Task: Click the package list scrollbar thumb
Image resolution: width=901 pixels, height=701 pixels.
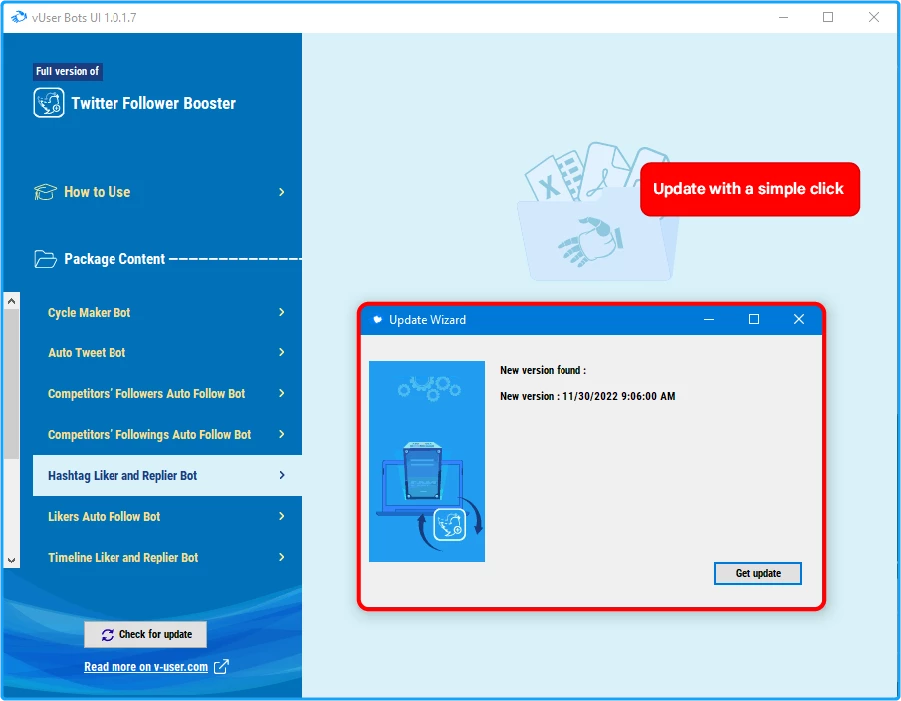Action: pos(11,384)
